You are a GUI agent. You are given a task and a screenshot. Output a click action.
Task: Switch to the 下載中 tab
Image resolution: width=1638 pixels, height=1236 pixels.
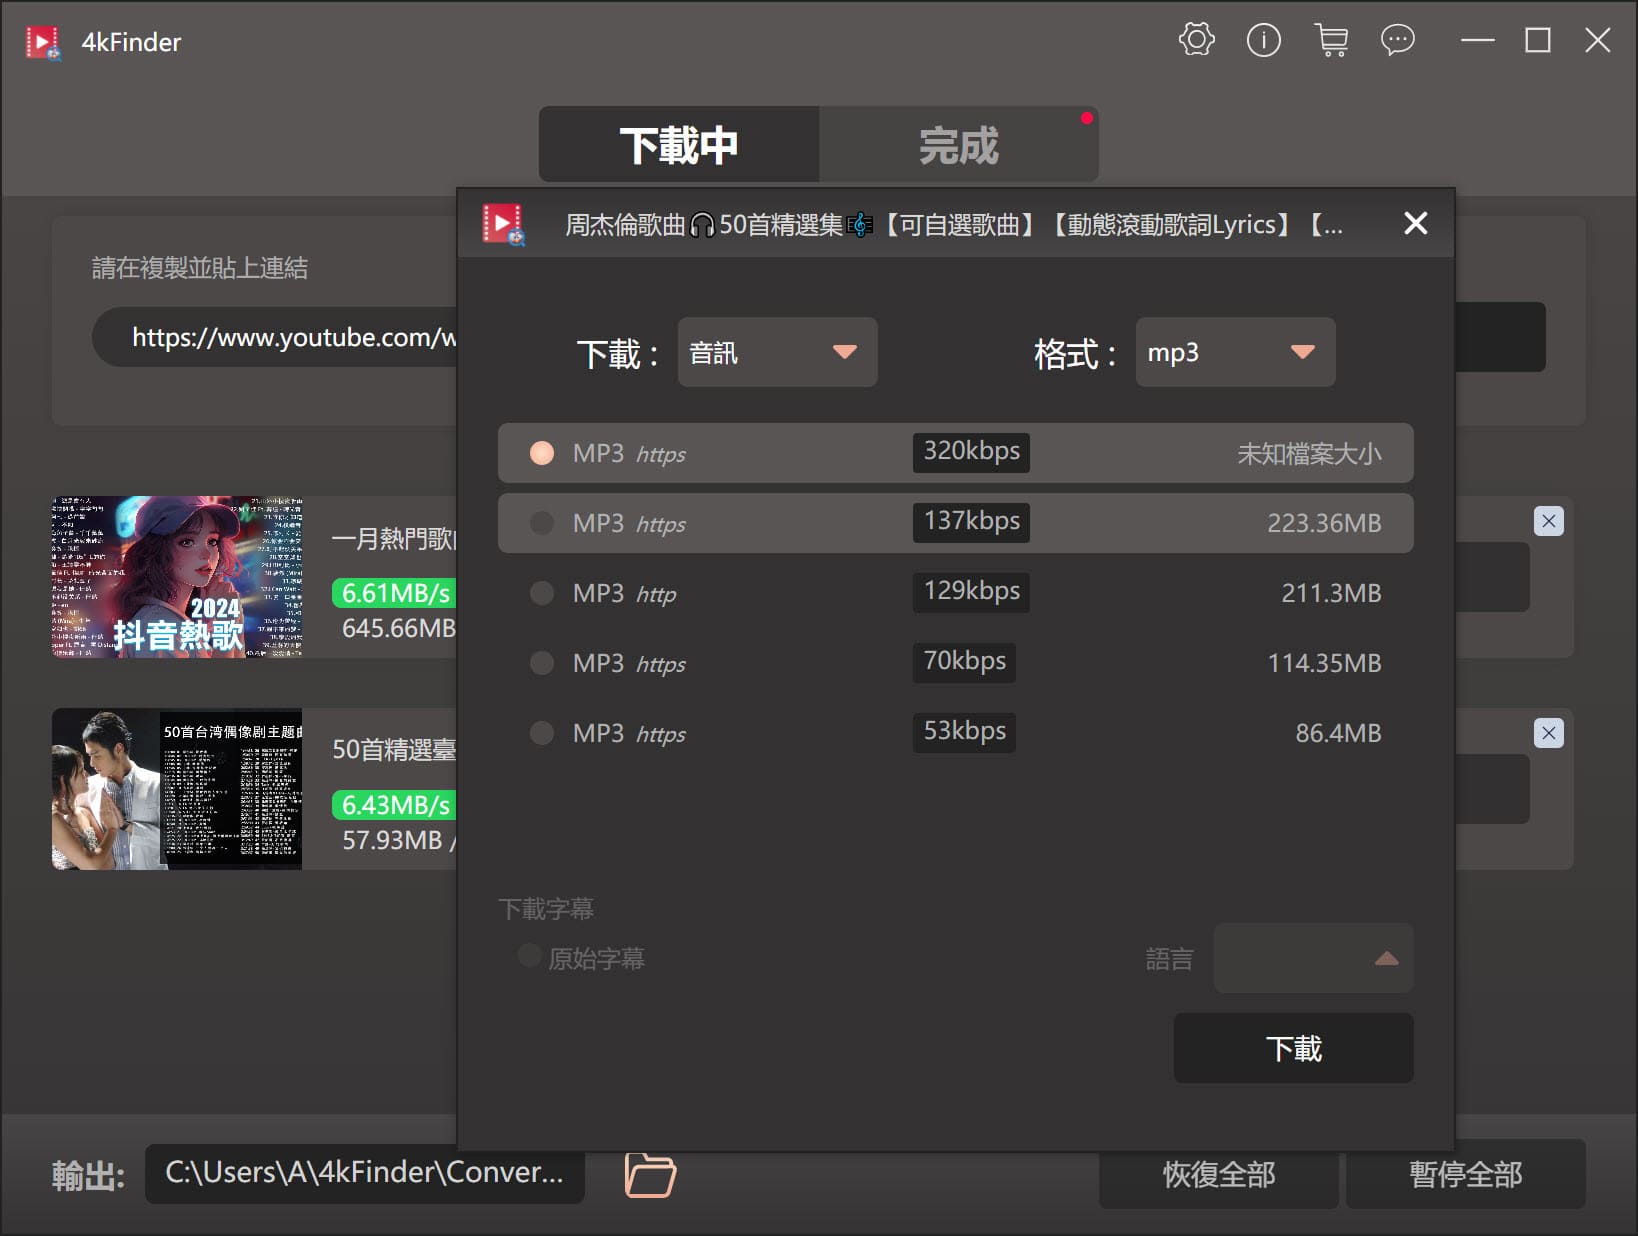pyautogui.click(x=679, y=145)
